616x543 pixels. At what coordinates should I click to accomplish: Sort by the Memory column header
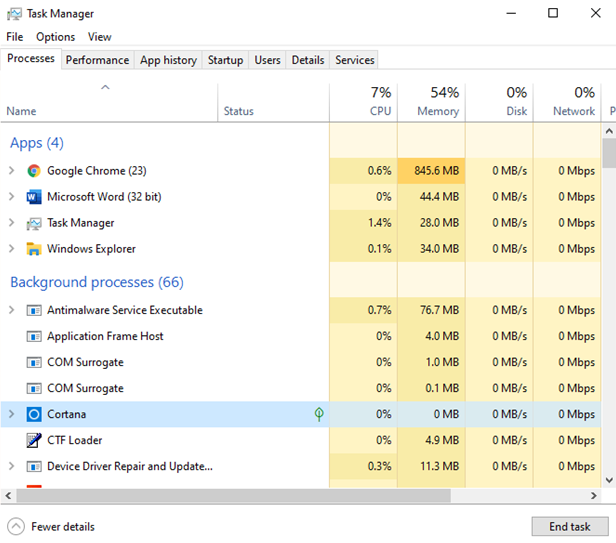431,102
